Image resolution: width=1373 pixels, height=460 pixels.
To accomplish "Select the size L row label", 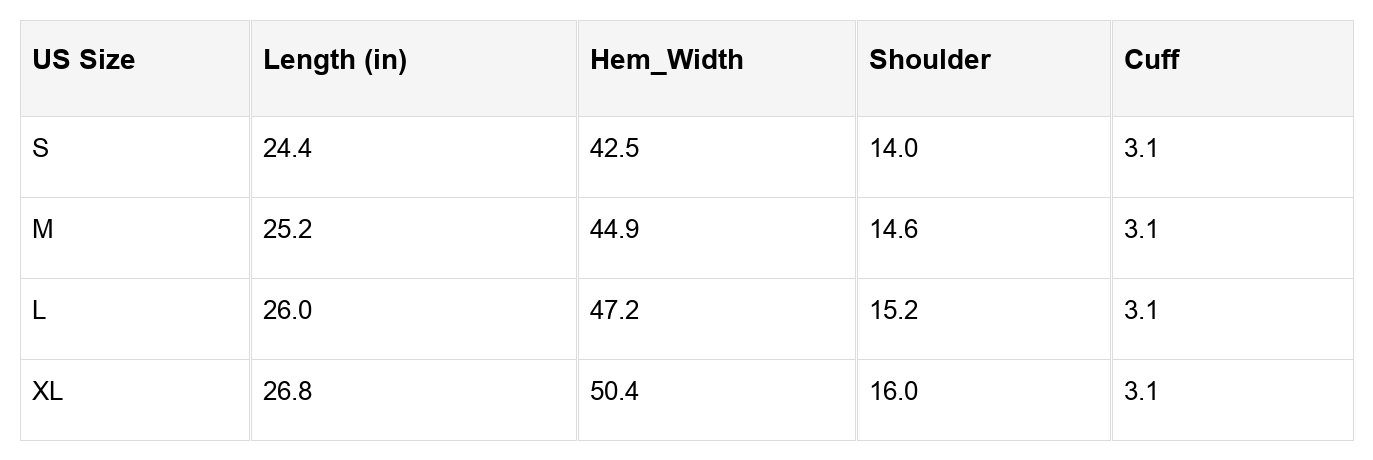I will point(39,311).
